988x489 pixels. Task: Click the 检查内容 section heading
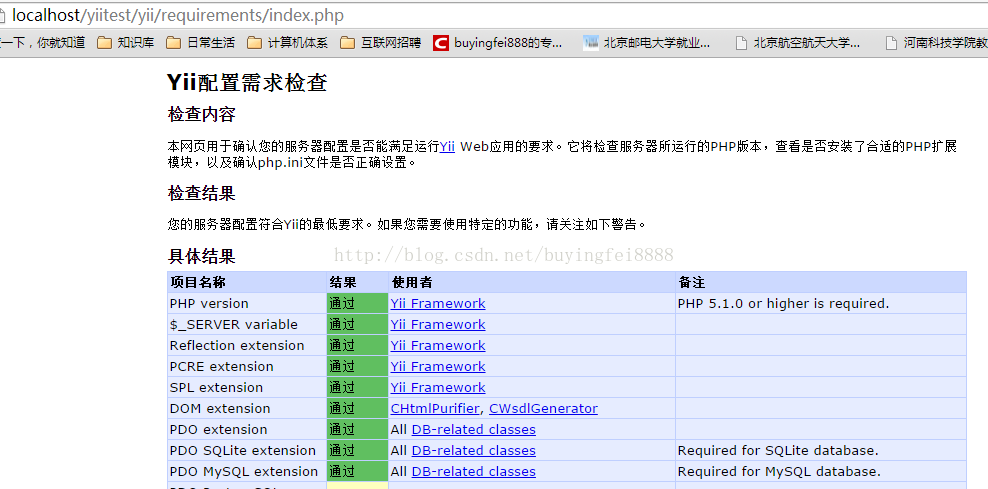pyautogui.click(x=202, y=115)
